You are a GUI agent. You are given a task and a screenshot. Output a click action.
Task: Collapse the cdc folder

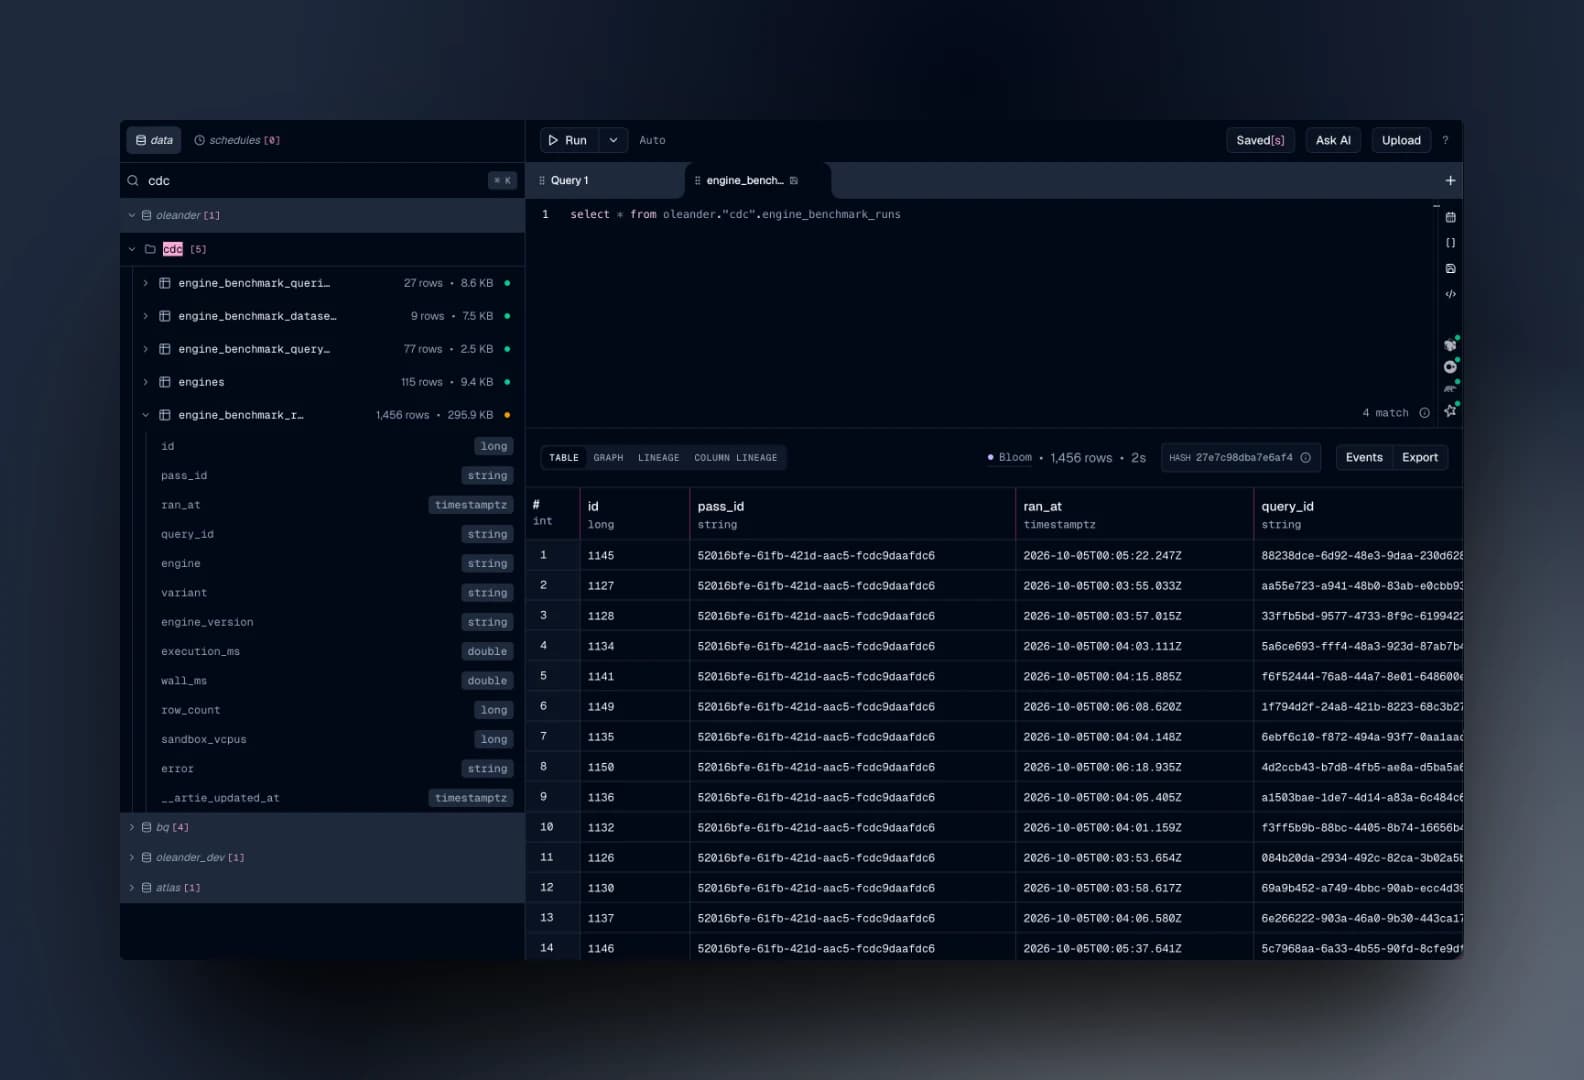[x=131, y=249]
